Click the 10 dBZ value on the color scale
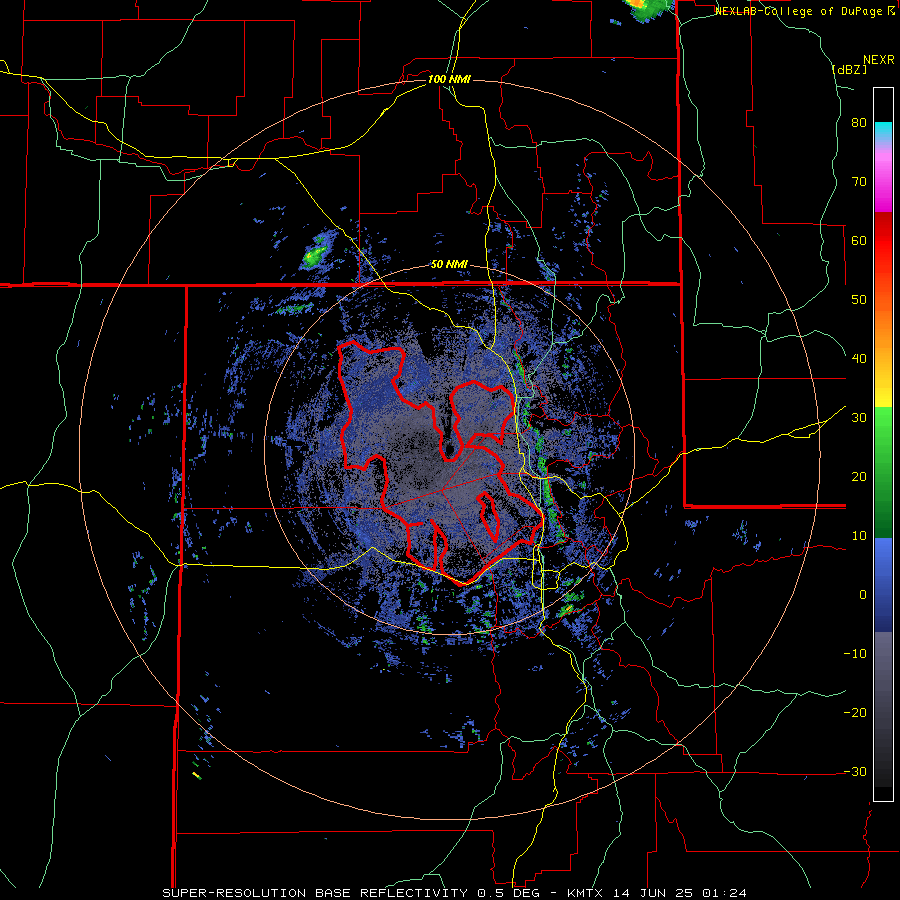Viewport: 900px width, 900px height. [859, 536]
